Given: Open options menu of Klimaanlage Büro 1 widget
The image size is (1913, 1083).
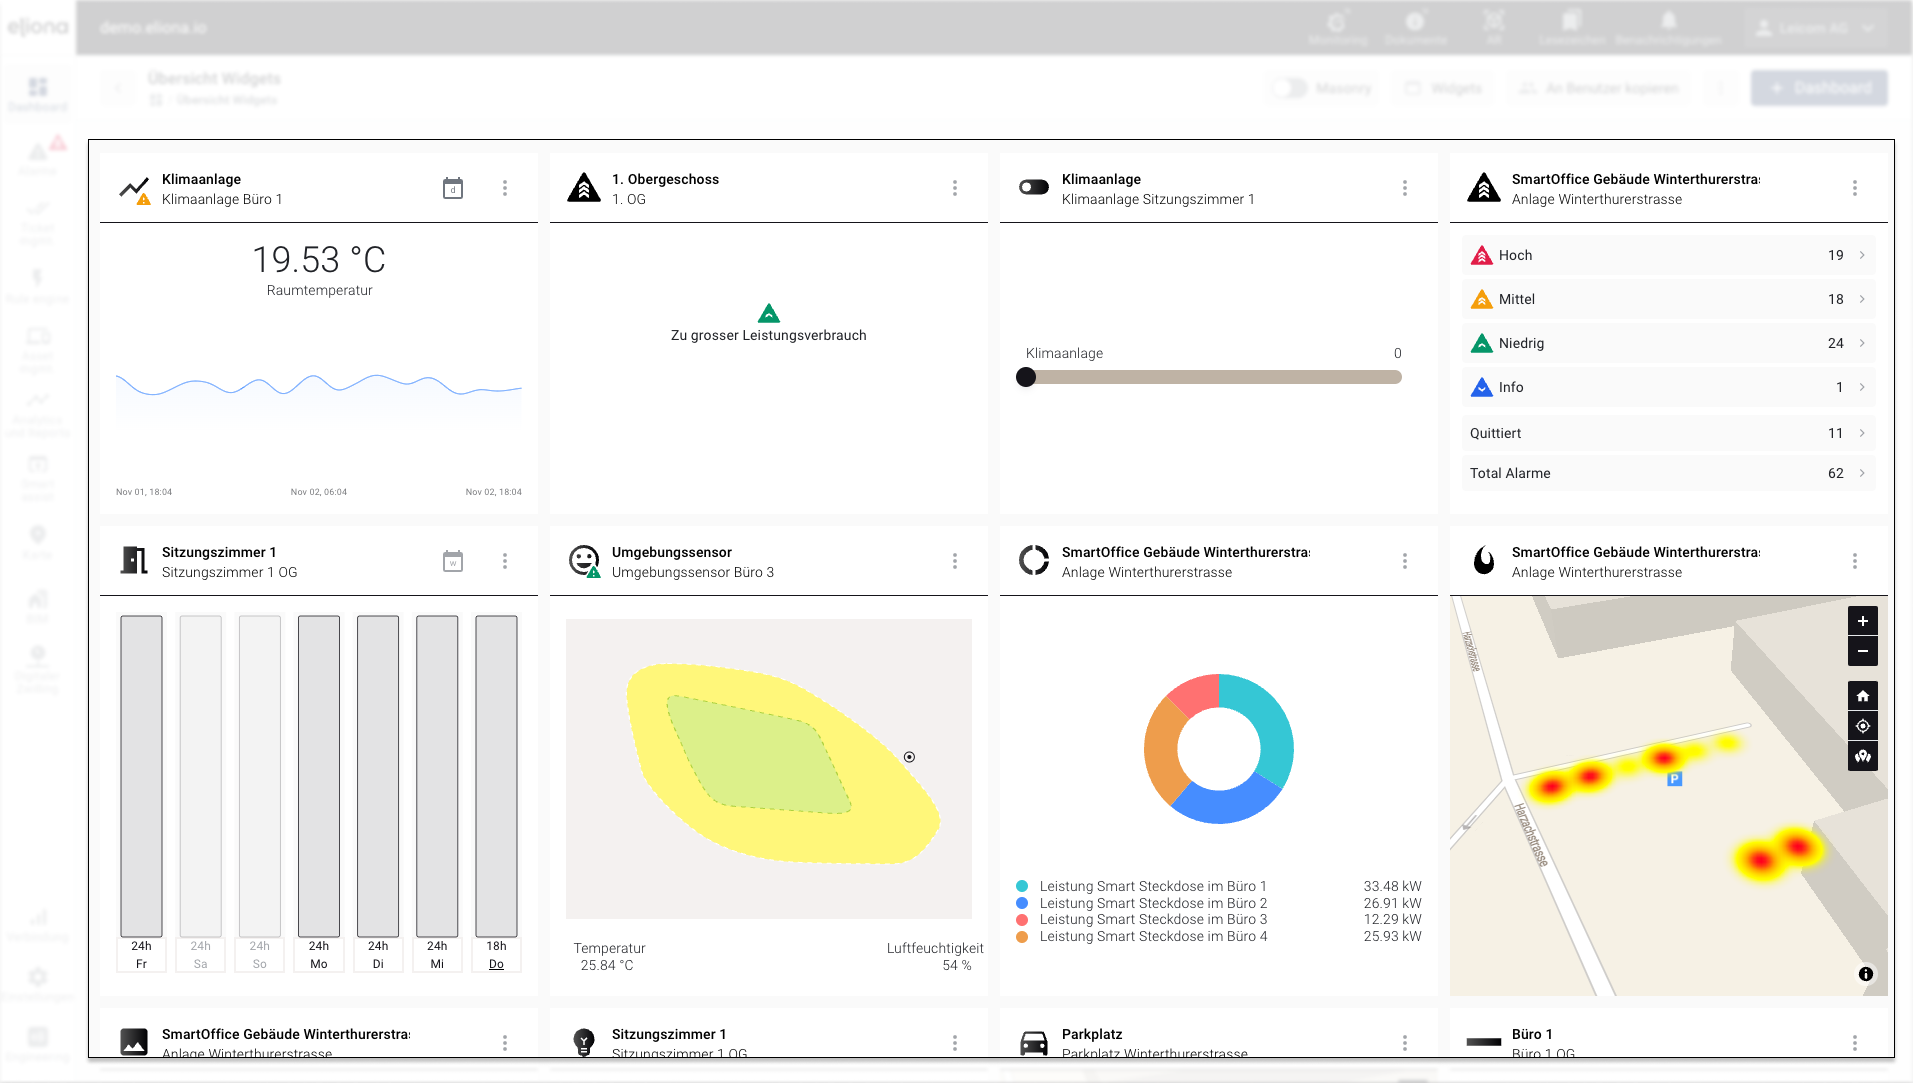Looking at the screenshot, I should click(505, 188).
